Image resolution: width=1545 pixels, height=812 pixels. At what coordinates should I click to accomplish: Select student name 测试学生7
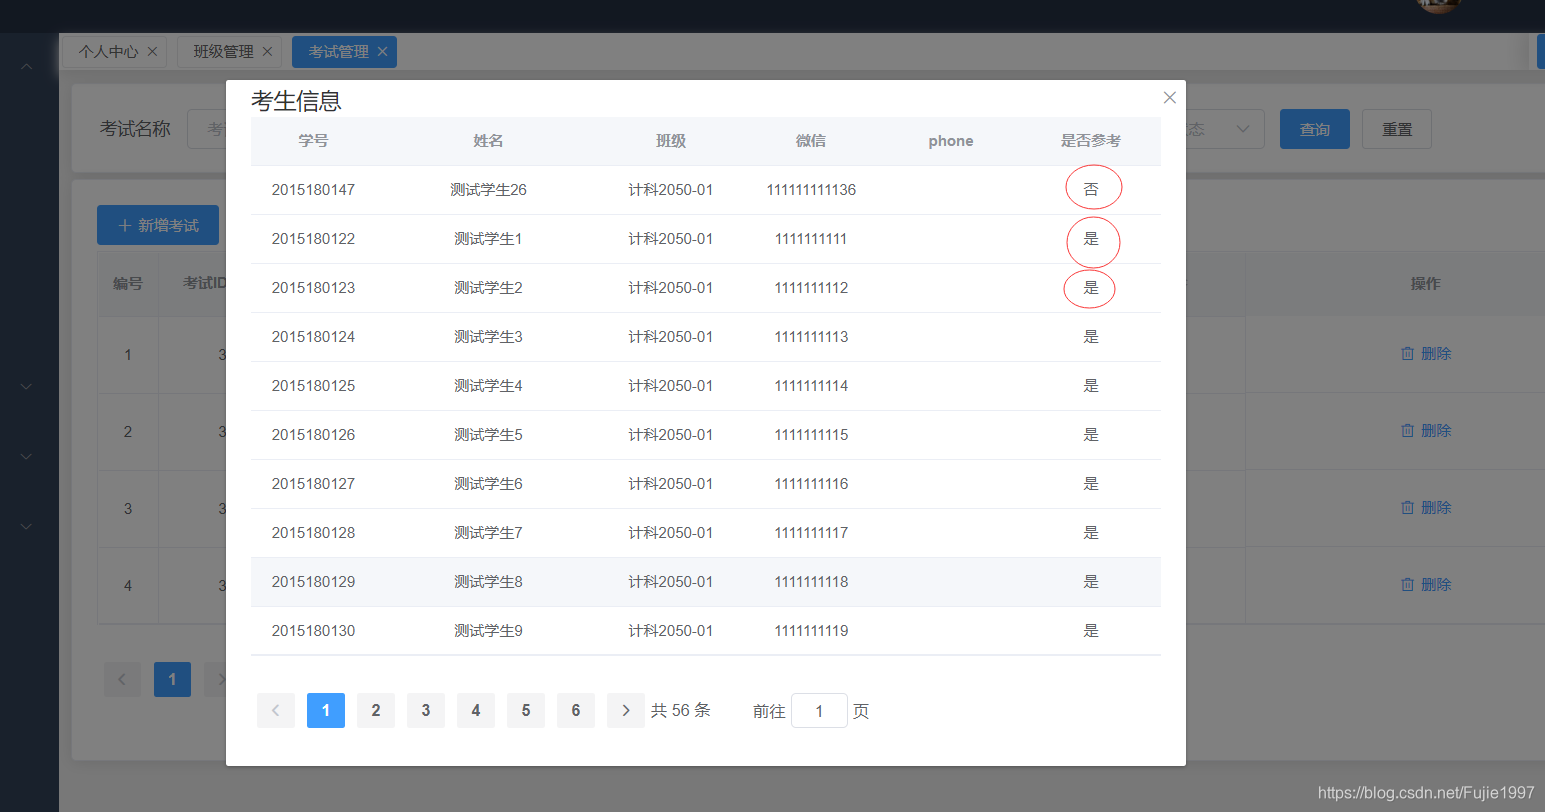coord(488,533)
